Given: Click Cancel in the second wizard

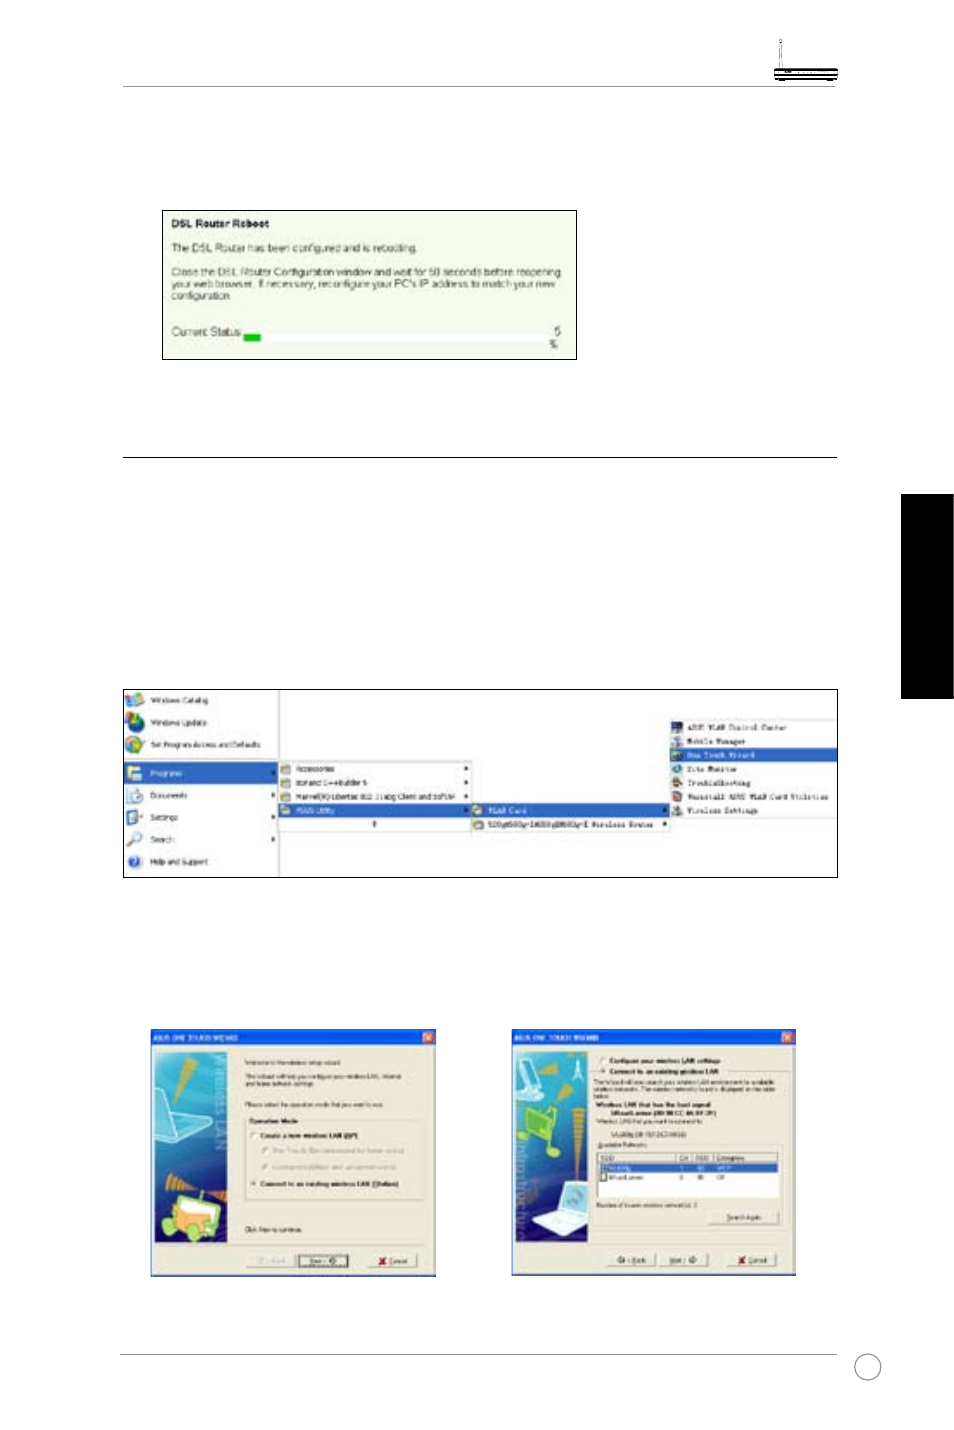Looking at the screenshot, I should click(x=752, y=1260).
